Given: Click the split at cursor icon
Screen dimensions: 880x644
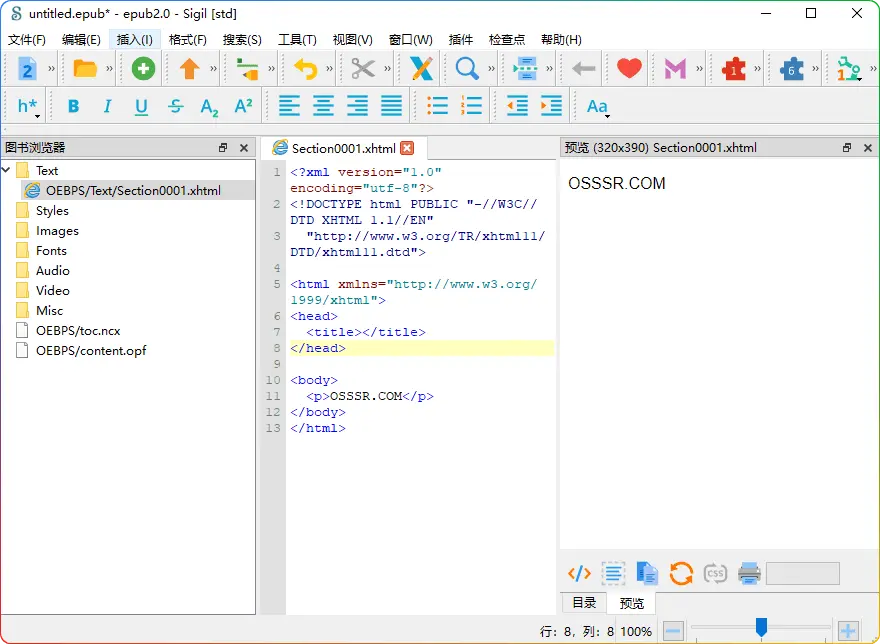Looking at the screenshot, I should [x=525, y=69].
